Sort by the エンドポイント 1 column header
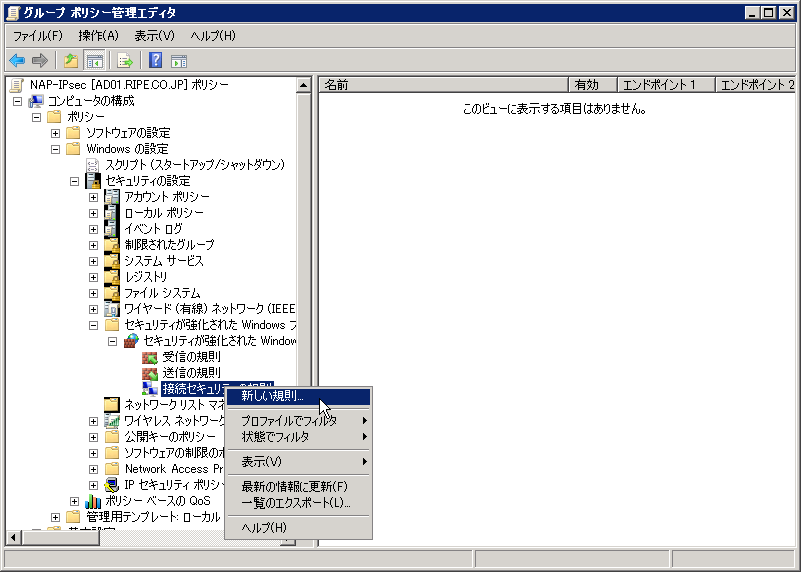Viewport: 801px width, 572px height. point(666,85)
